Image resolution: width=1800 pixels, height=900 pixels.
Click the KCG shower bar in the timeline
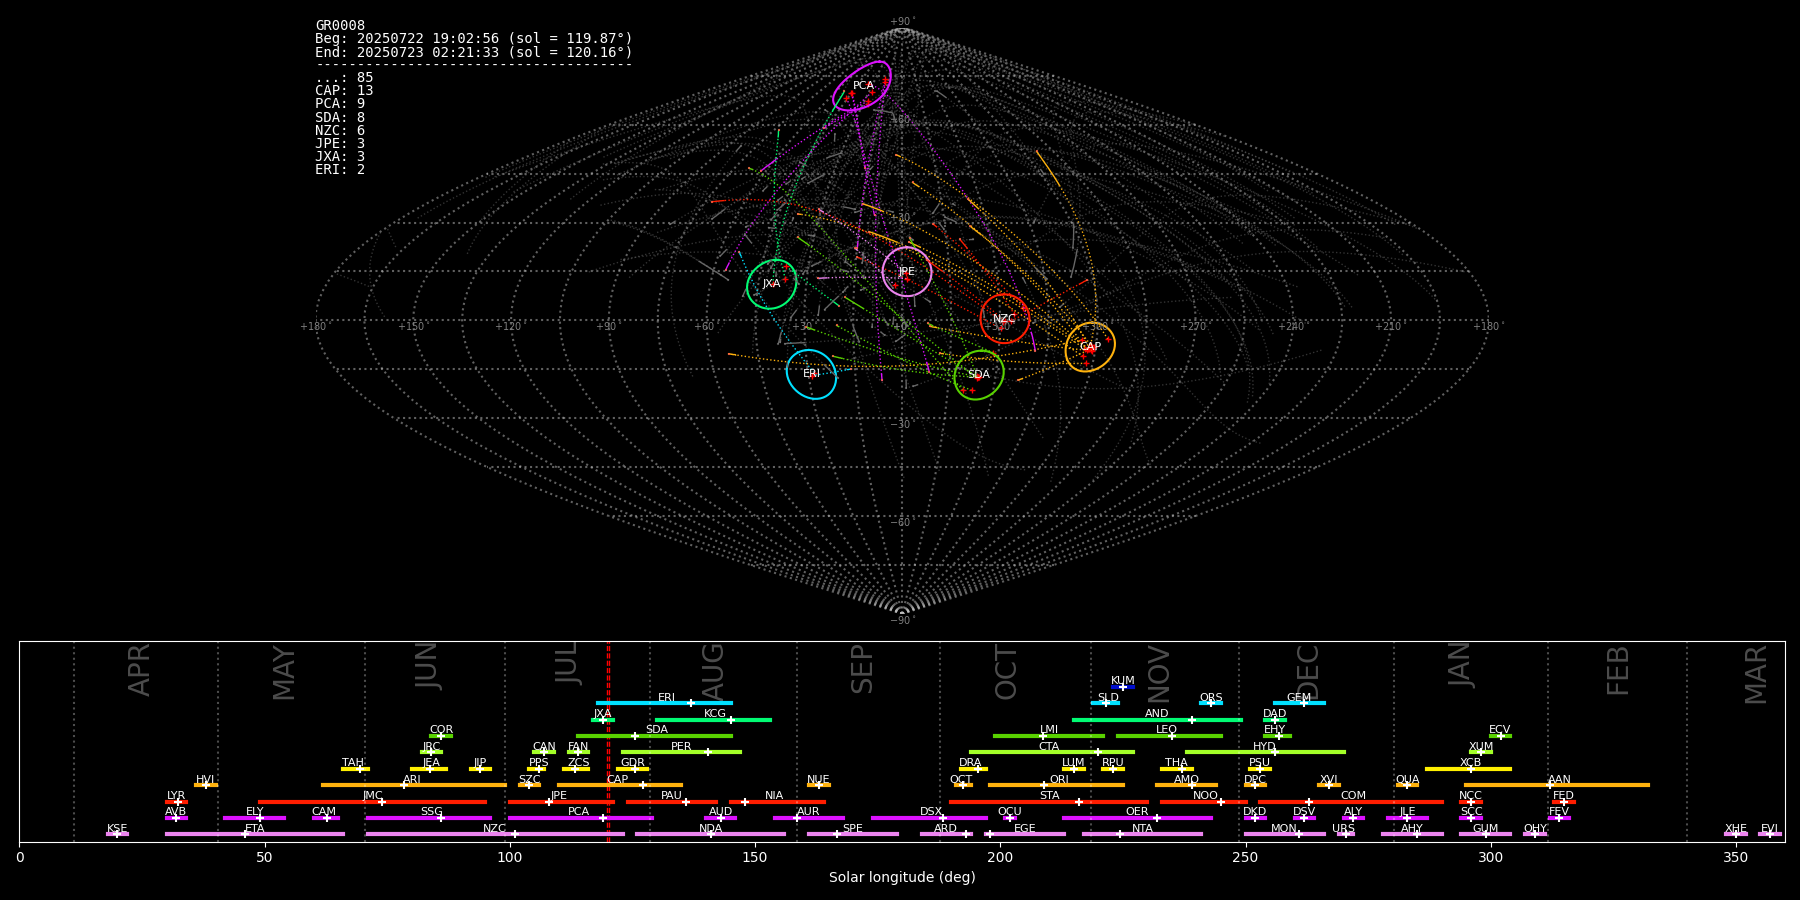point(713,720)
